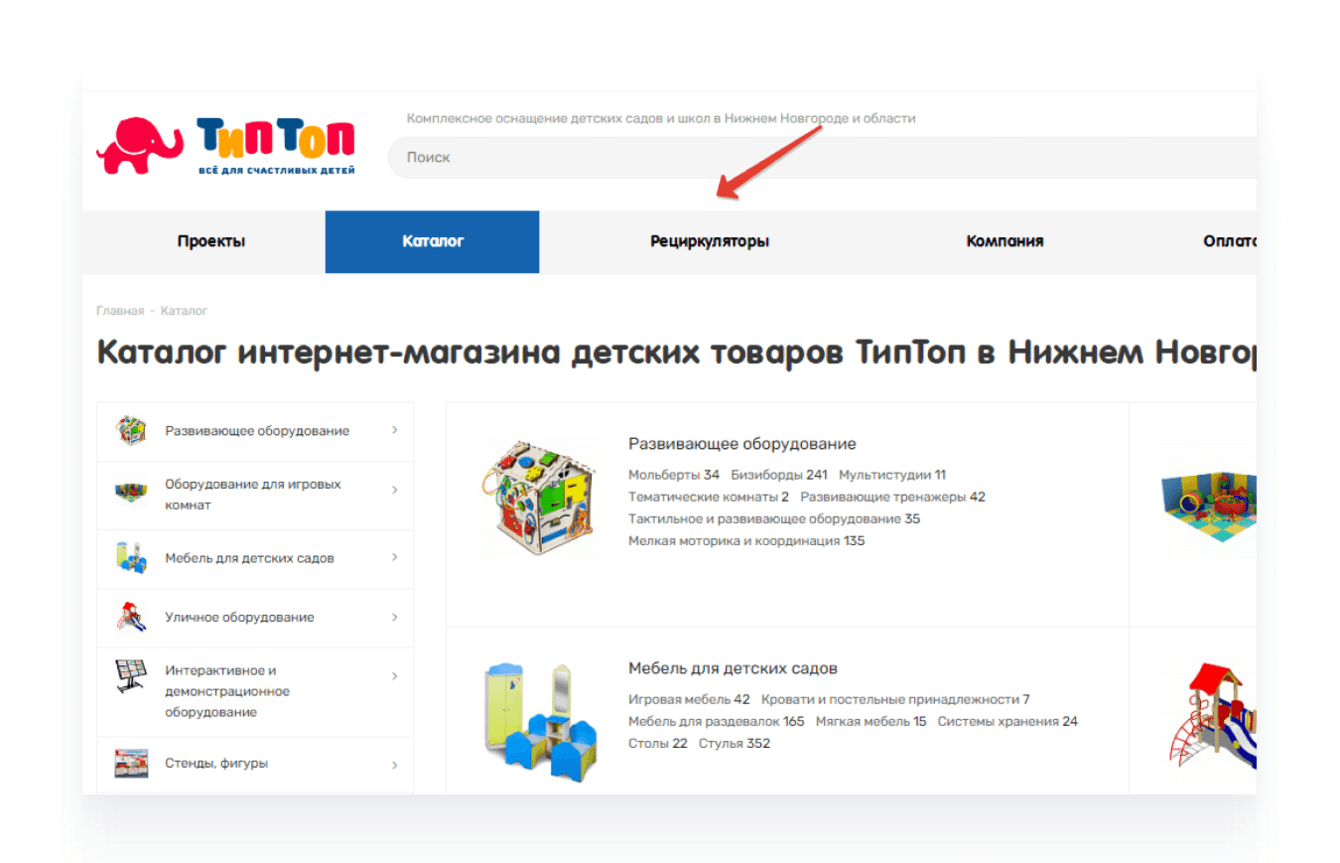The height and width of the screenshot is (863, 1340).
Task: Click the Главная breadcrumb link
Action: (120, 311)
